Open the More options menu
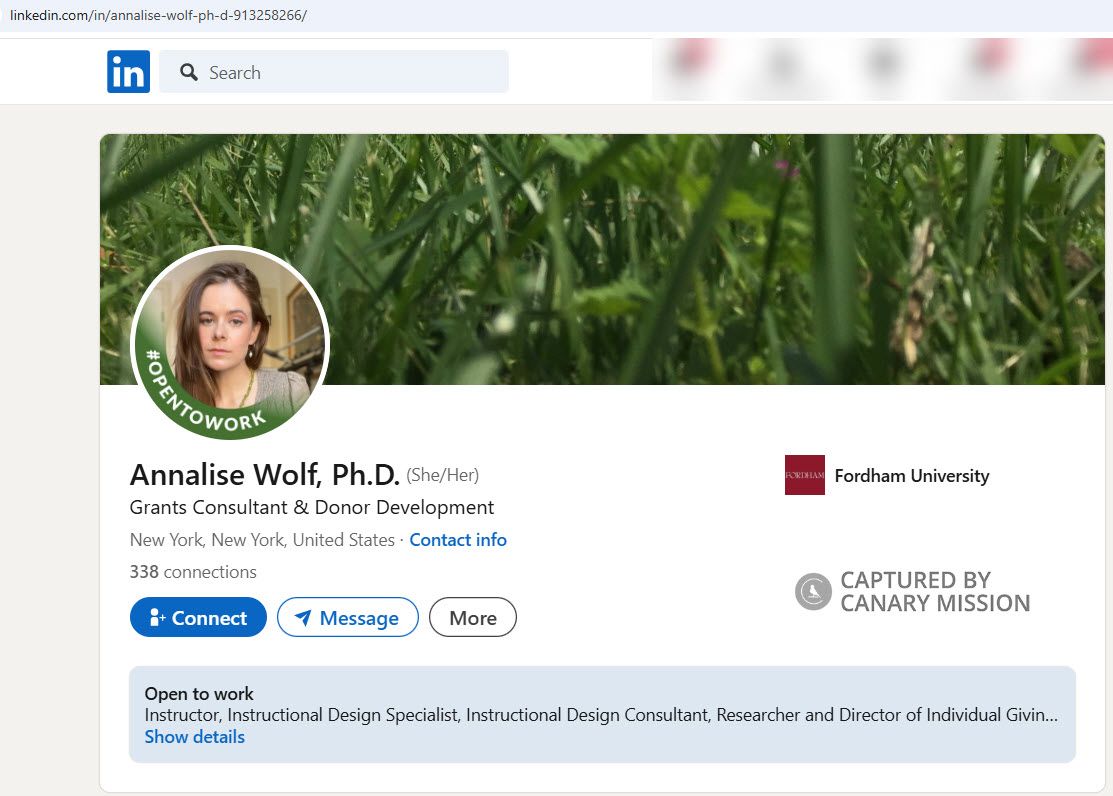Image resolution: width=1113 pixels, height=796 pixels. pyautogui.click(x=472, y=617)
